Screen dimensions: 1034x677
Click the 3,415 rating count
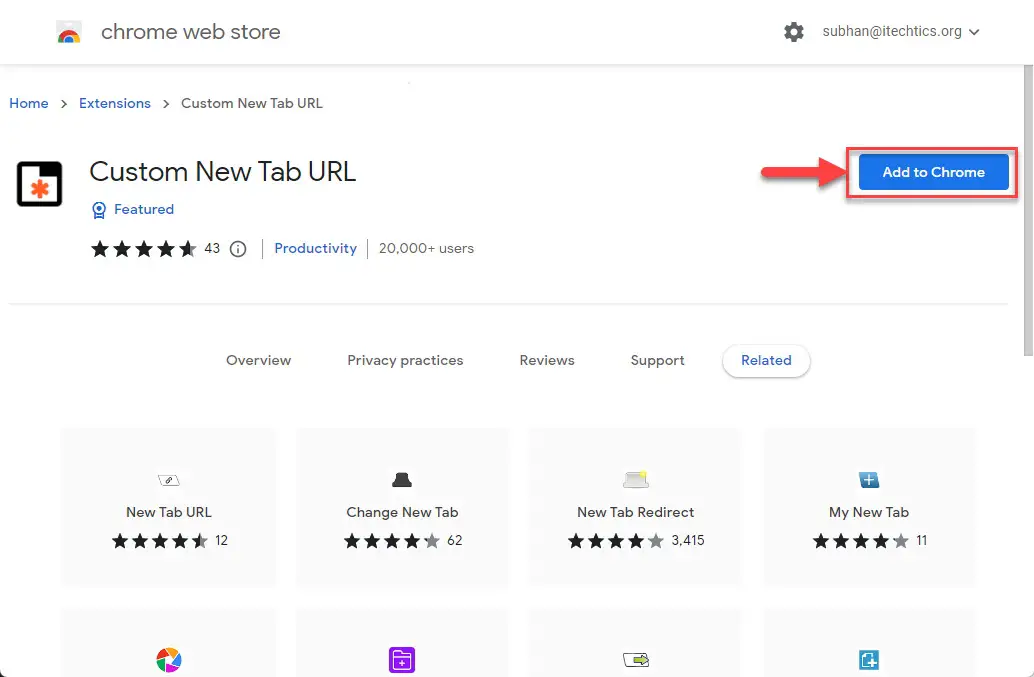[688, 541]
